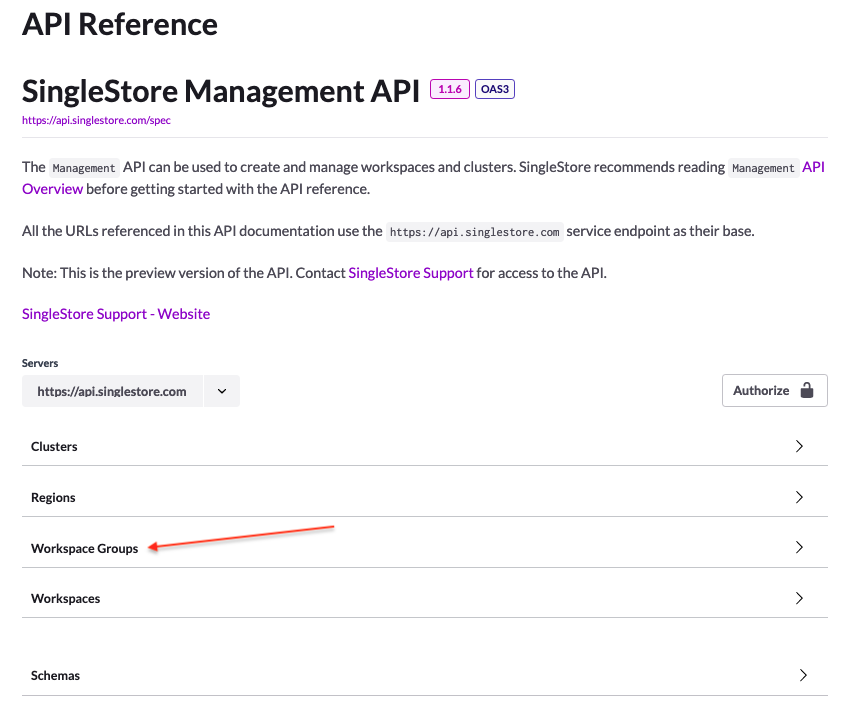Expand the Clusters section
The height and width of the screenshot is (712, 846).
425,446
